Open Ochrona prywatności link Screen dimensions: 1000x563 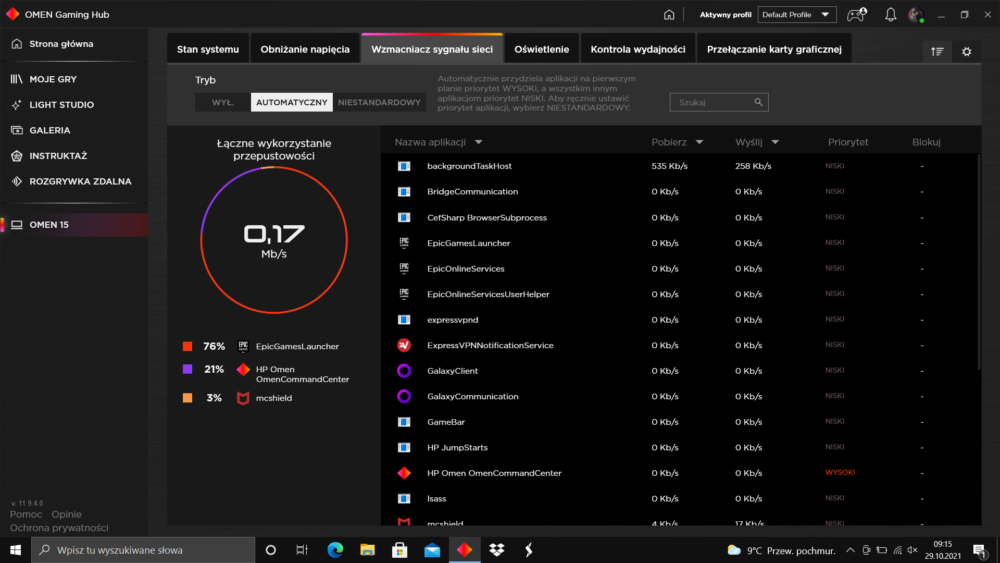(x=59, y=528)
